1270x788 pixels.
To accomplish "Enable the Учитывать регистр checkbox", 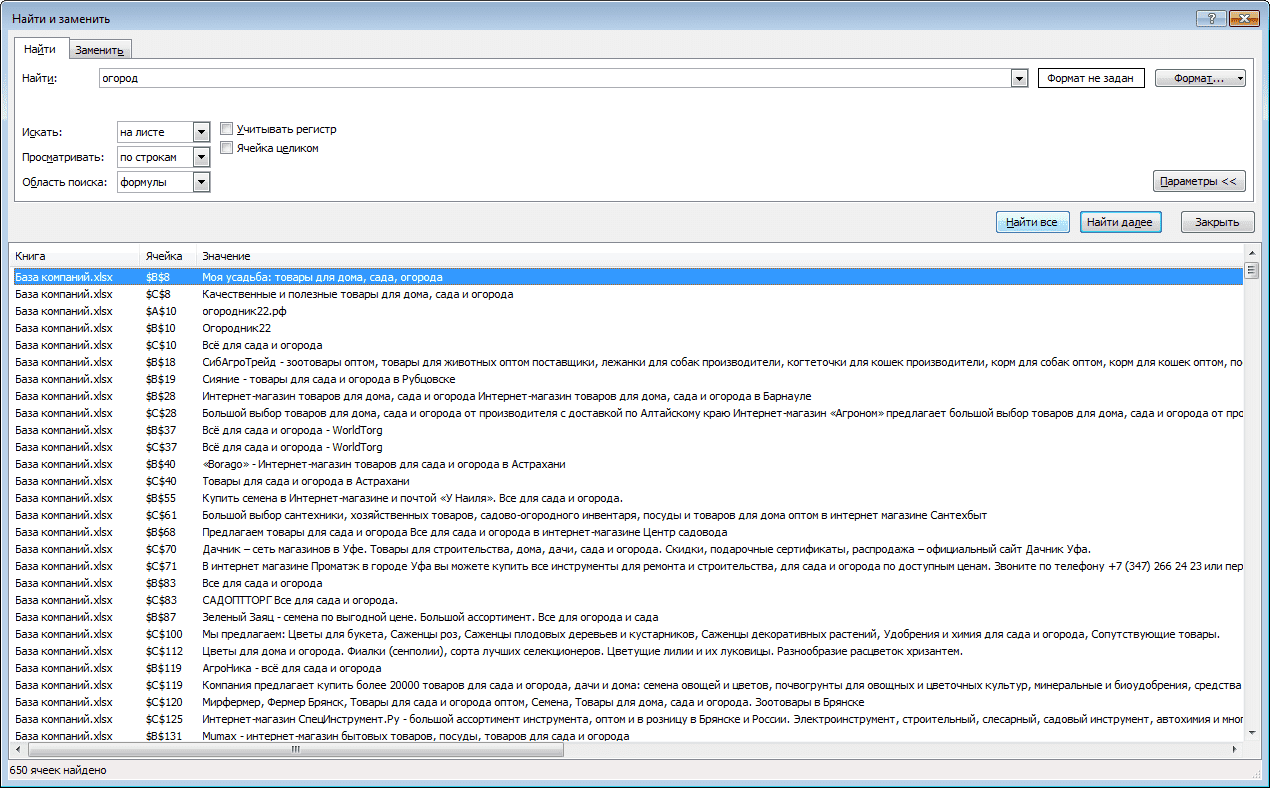I will point(227,129).
